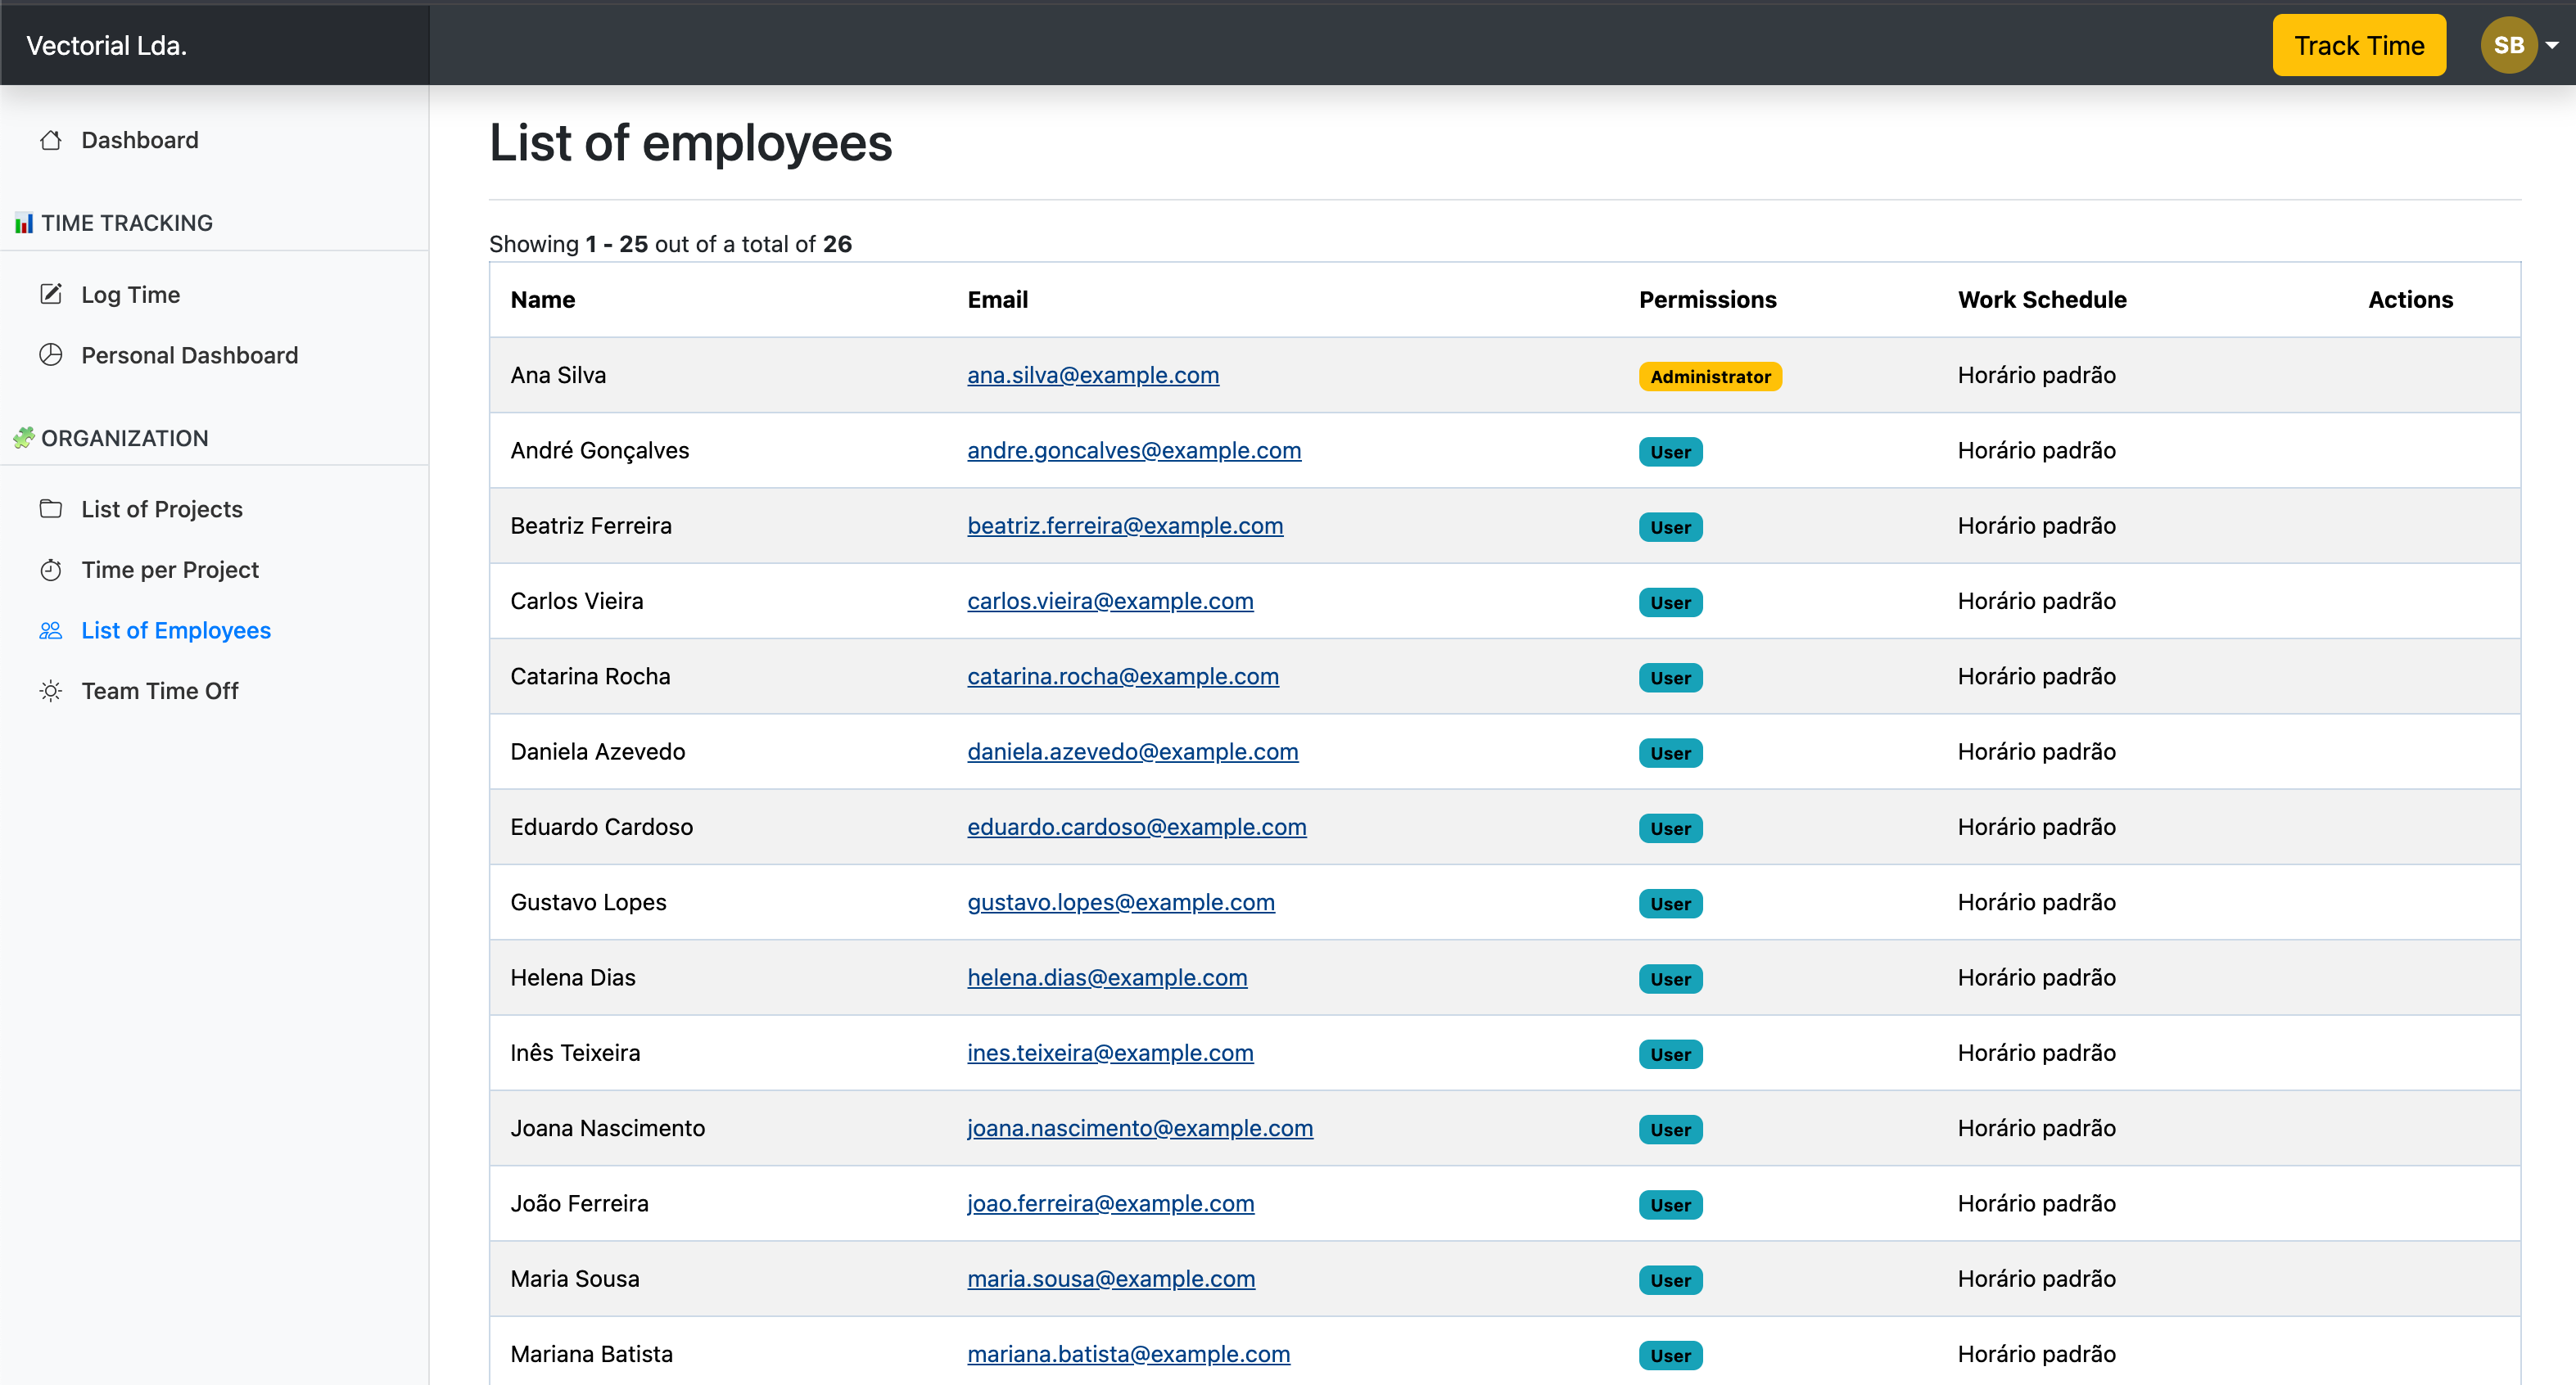Select the Dashboard home icon
This screenshot has width=2576, height=1385.
(51, 140)
